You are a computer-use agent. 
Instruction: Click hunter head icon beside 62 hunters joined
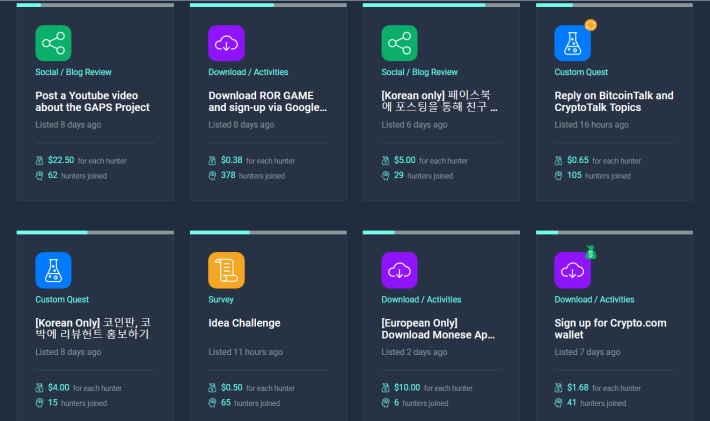point(39,176)
